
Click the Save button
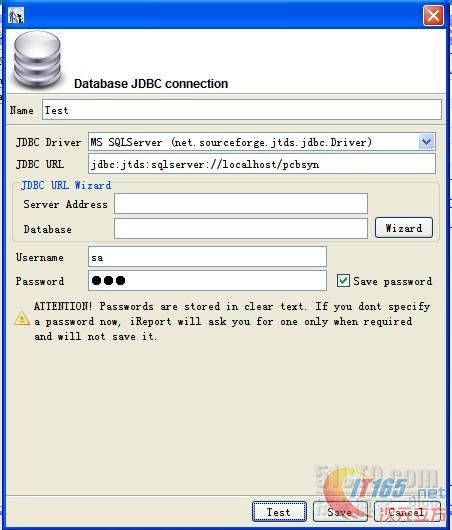340,512
